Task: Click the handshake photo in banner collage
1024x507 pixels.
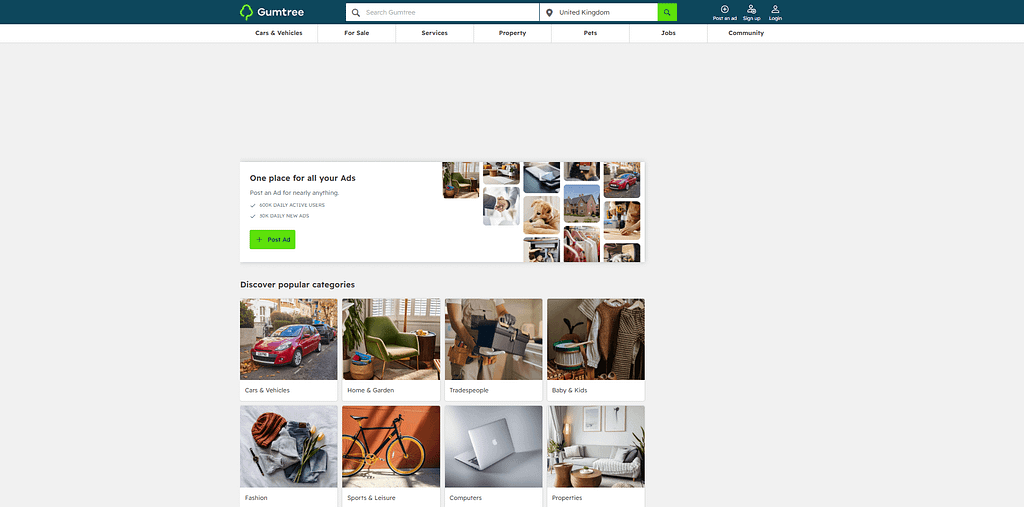Action: pyautogui.click(x=501, y=206)
